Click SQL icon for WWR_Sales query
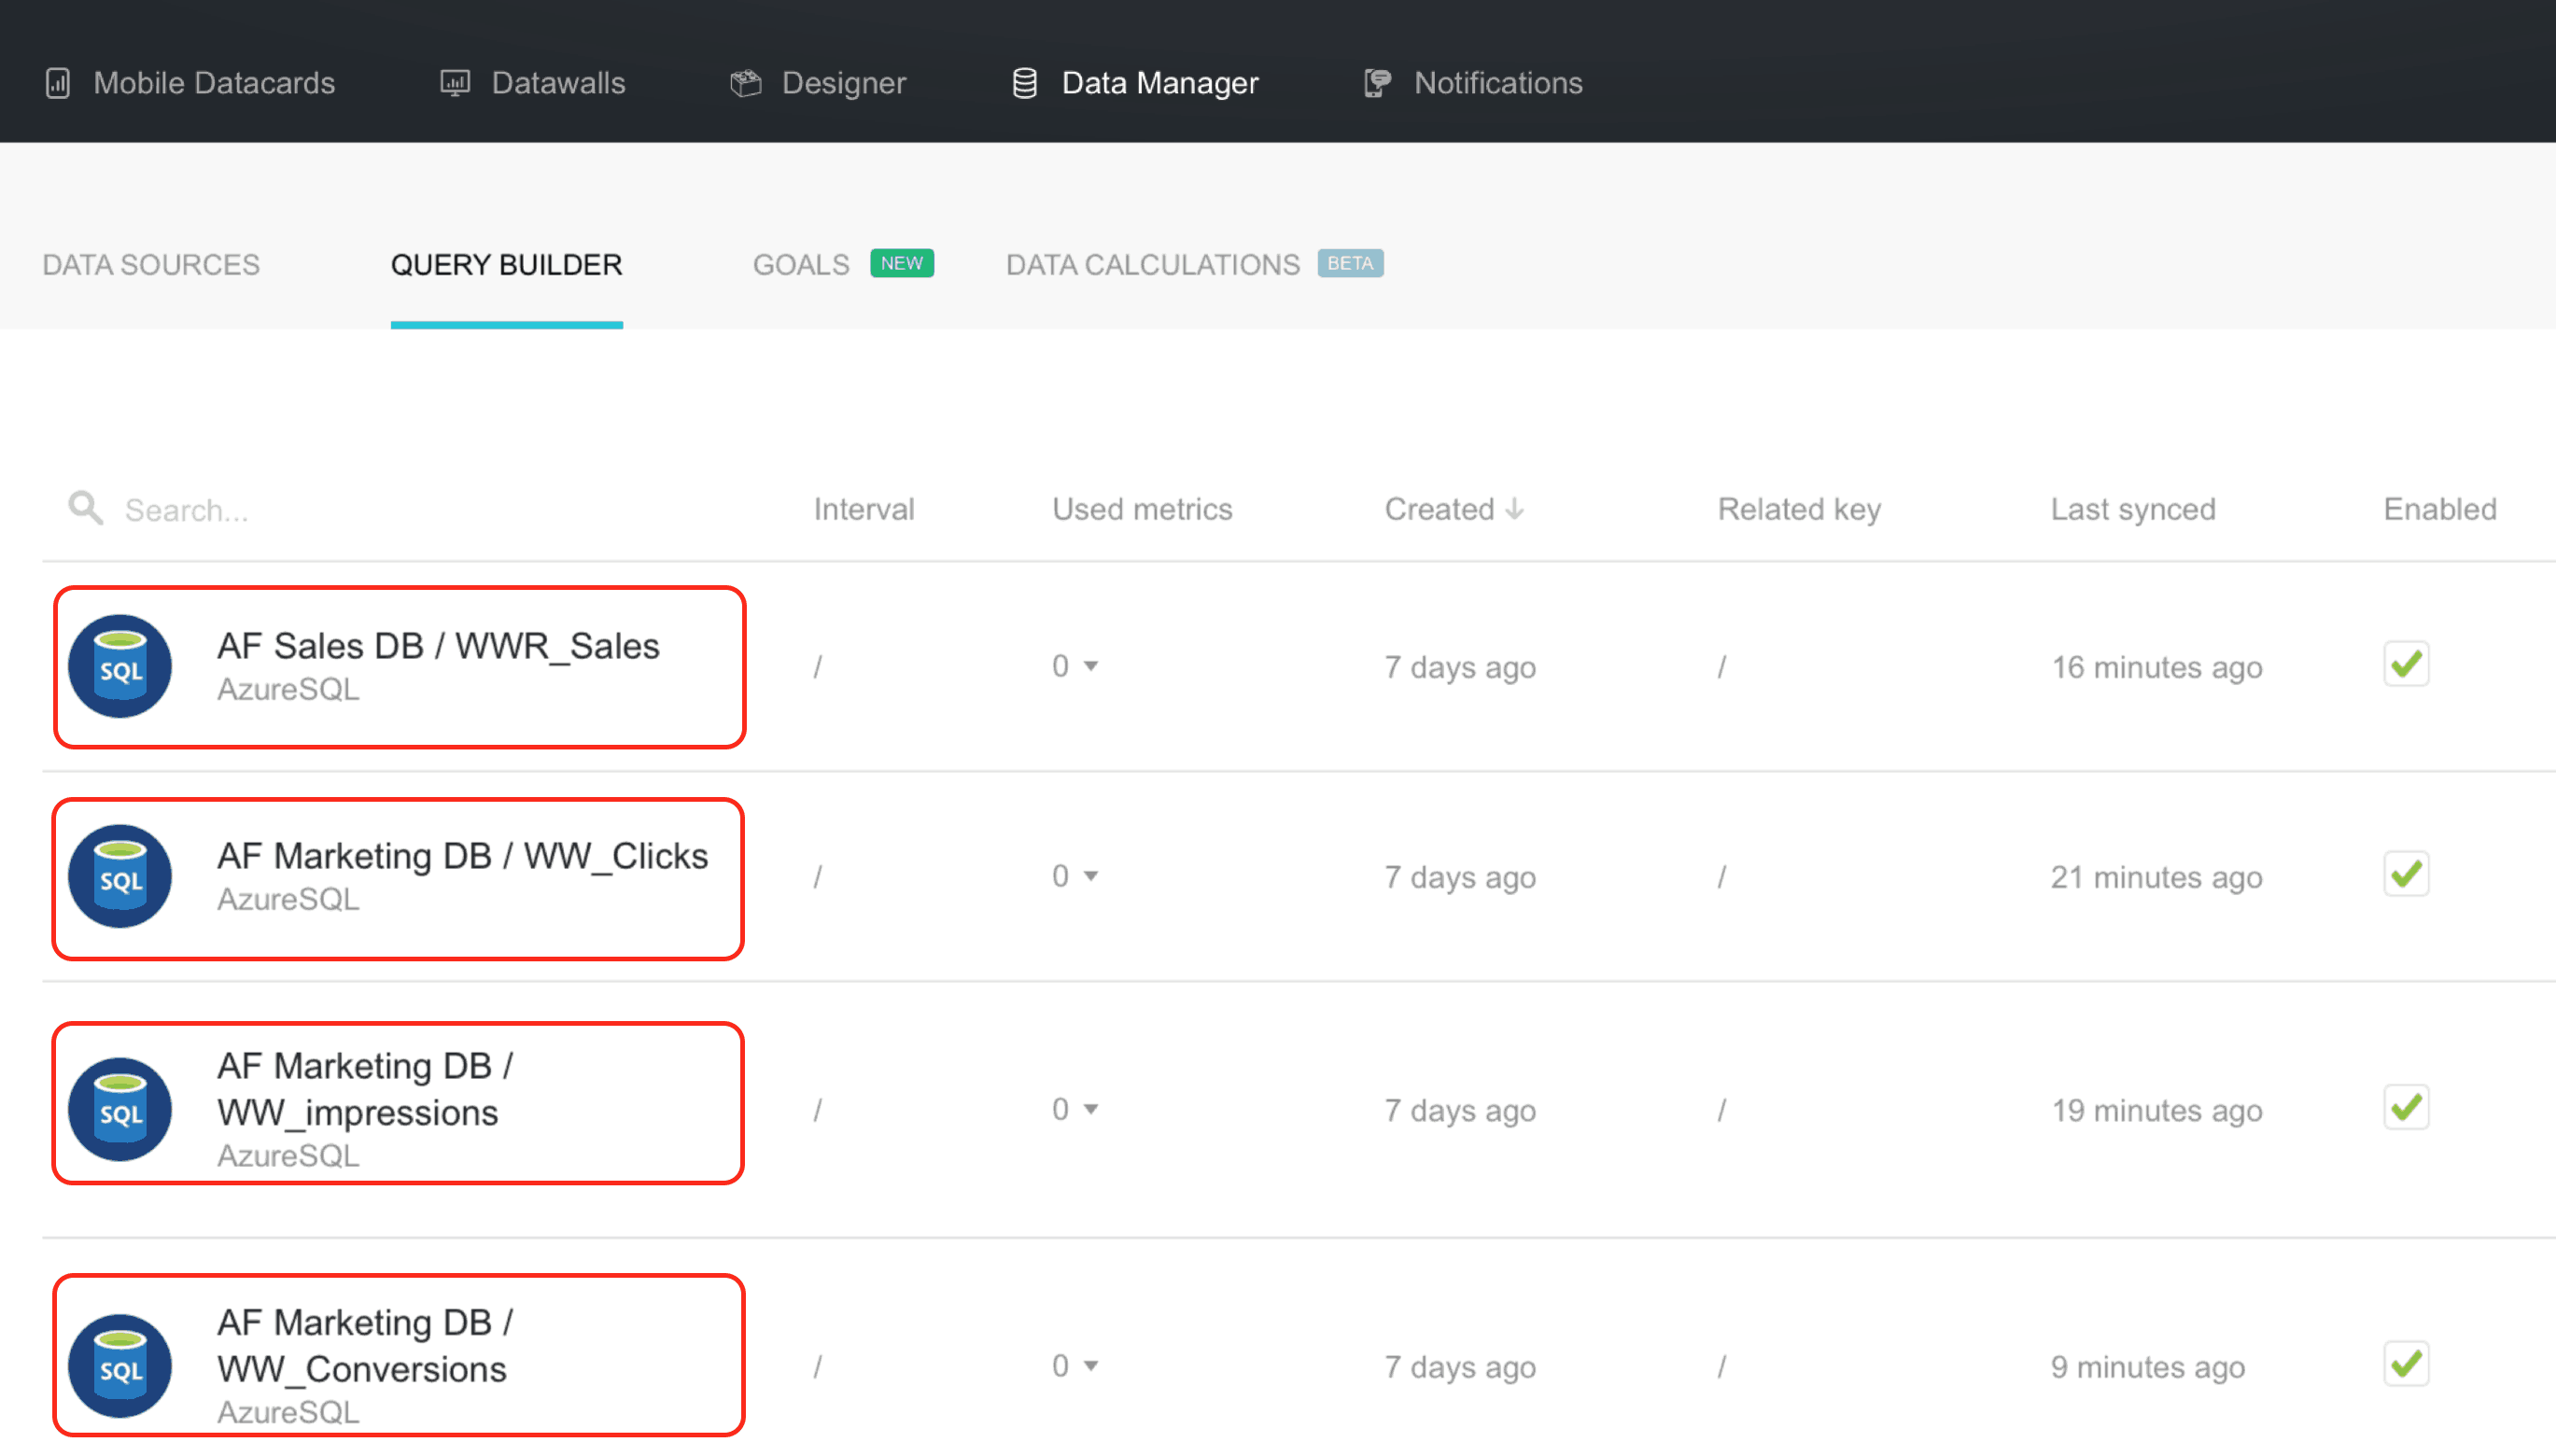Screen dimensions: 2556x1456 point(120,667)
